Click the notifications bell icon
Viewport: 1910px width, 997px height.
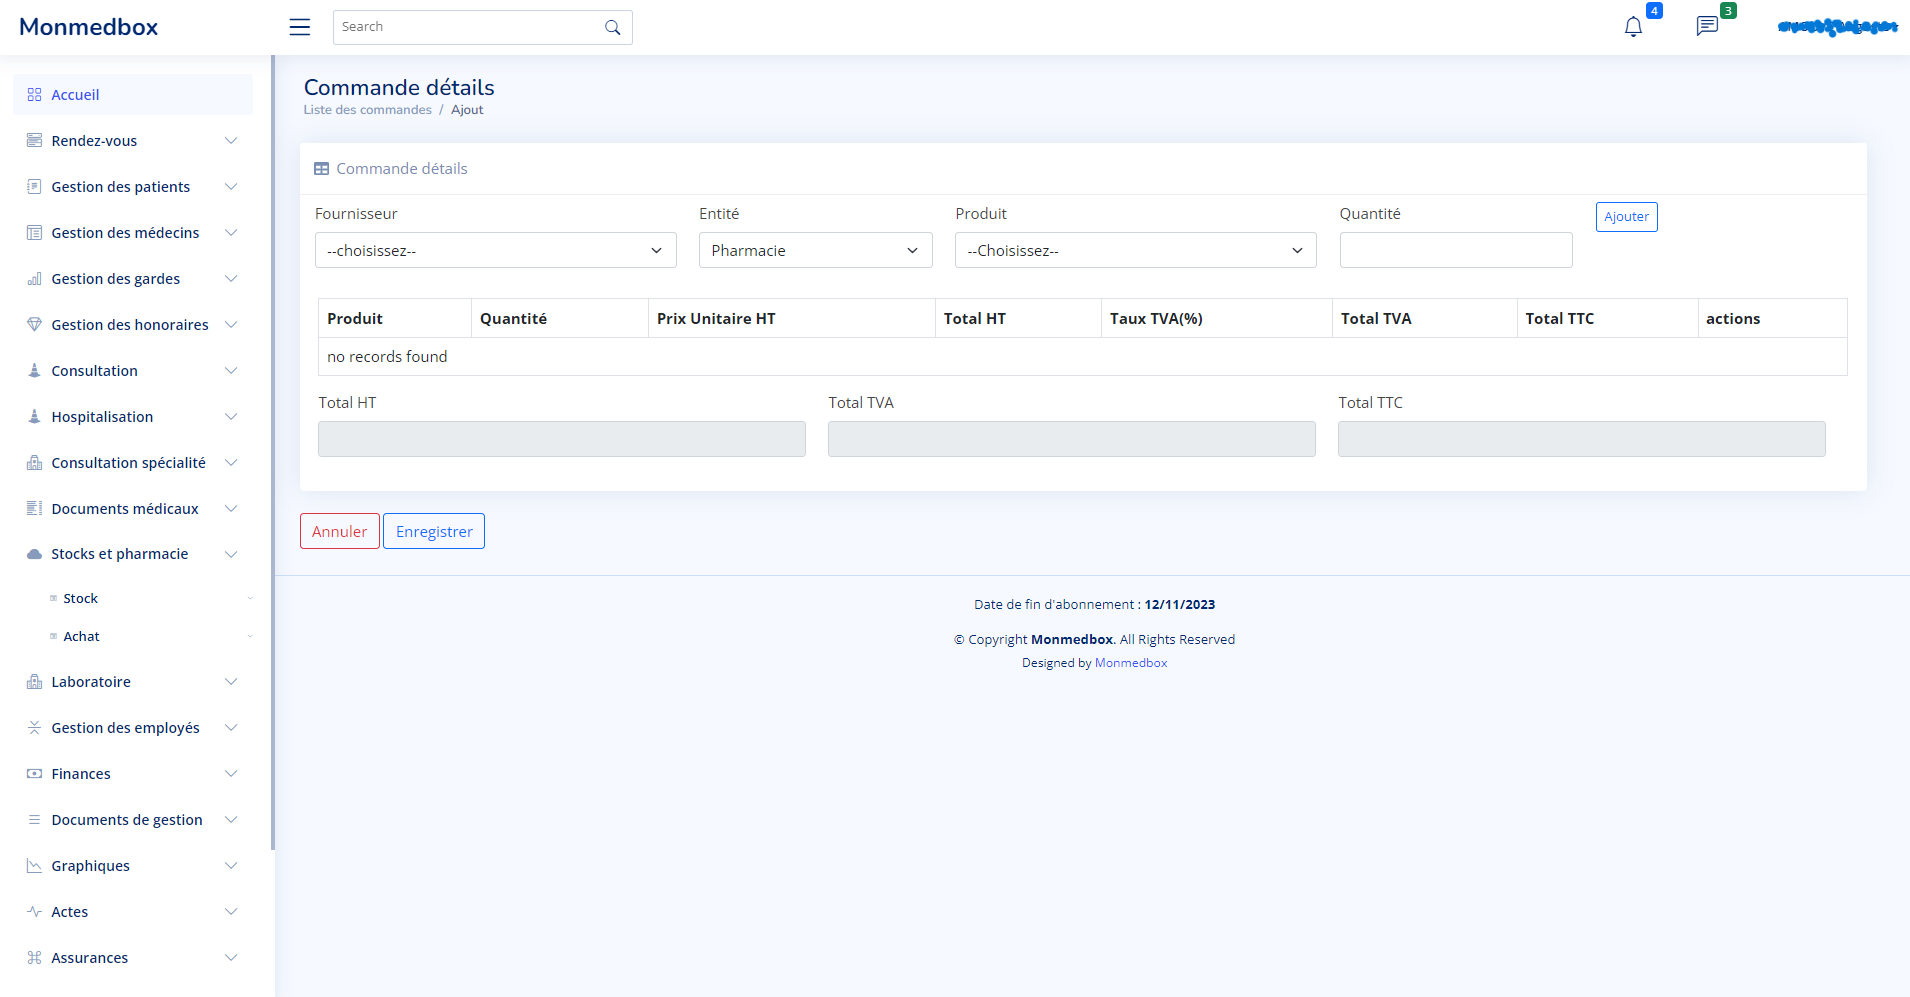click(x=1633, y=27)
